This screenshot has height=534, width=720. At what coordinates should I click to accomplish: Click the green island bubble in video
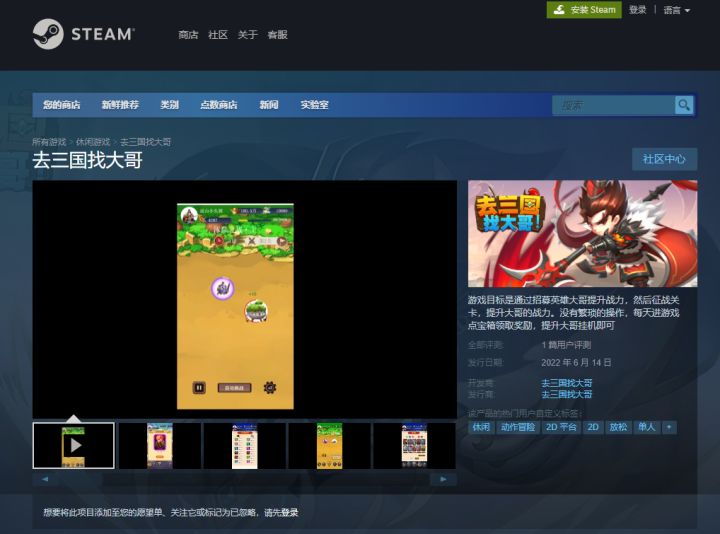pyautogui.click(x=256, y=311)
